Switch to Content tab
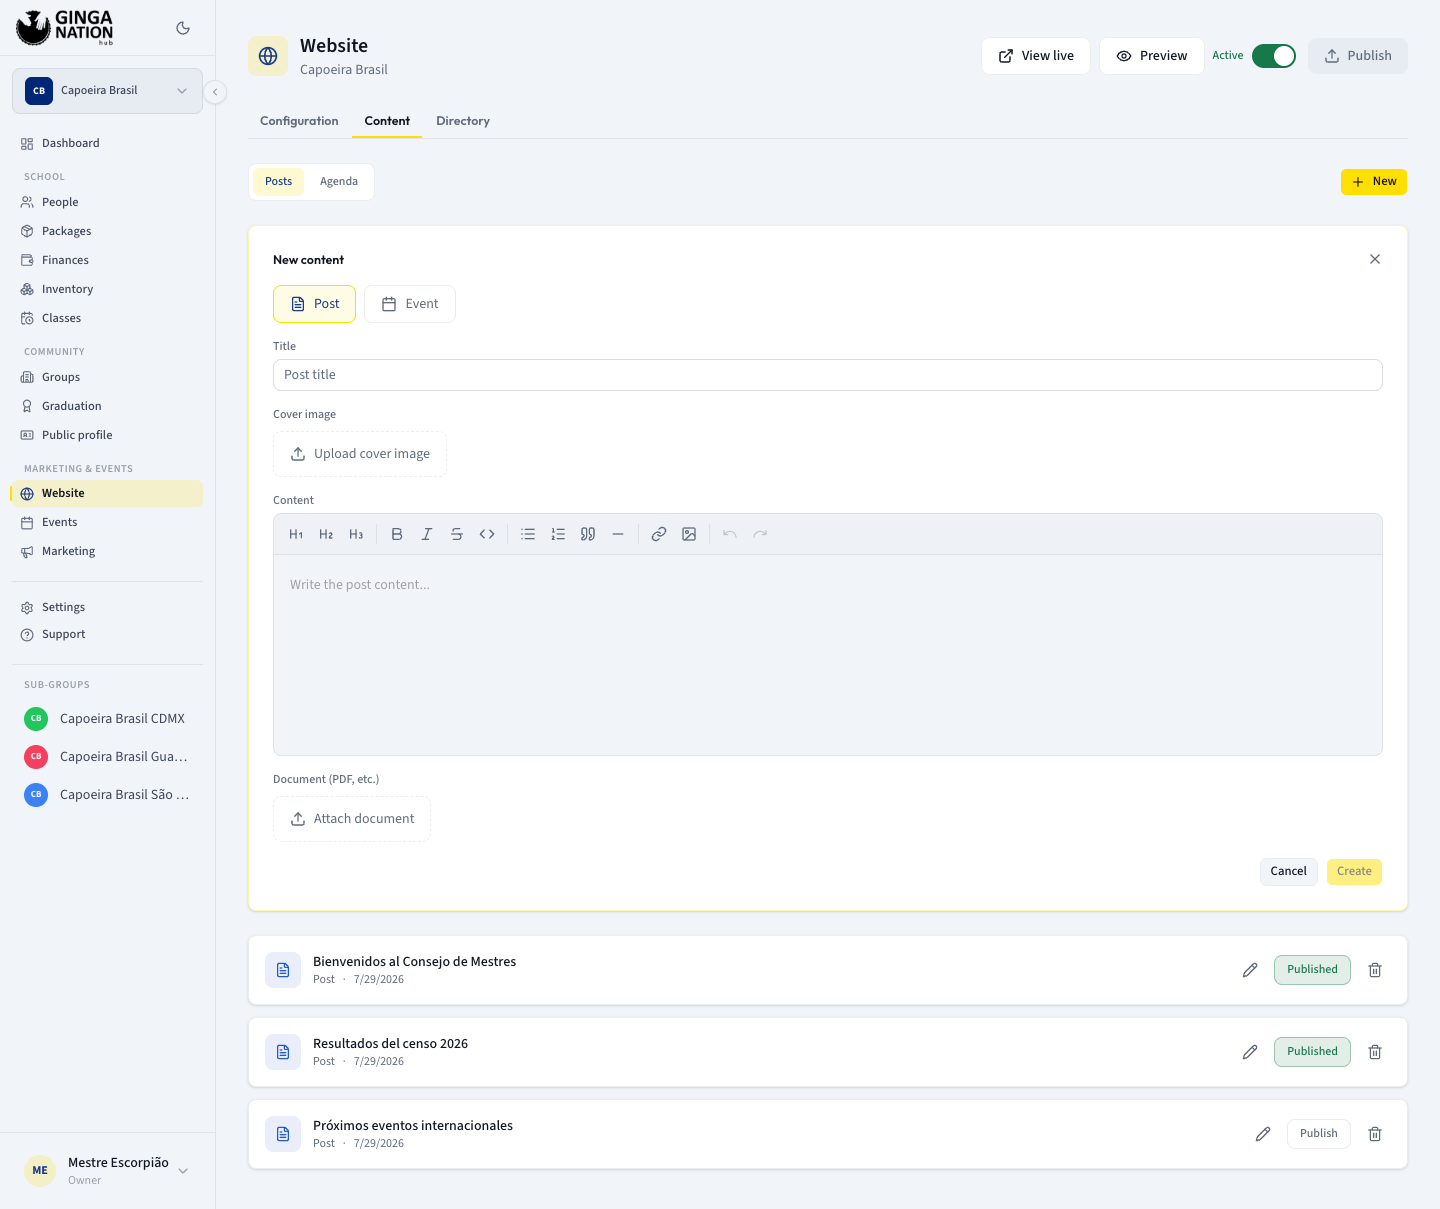1440x1209 pixels. pyautogui.click(x=387, y=121)
